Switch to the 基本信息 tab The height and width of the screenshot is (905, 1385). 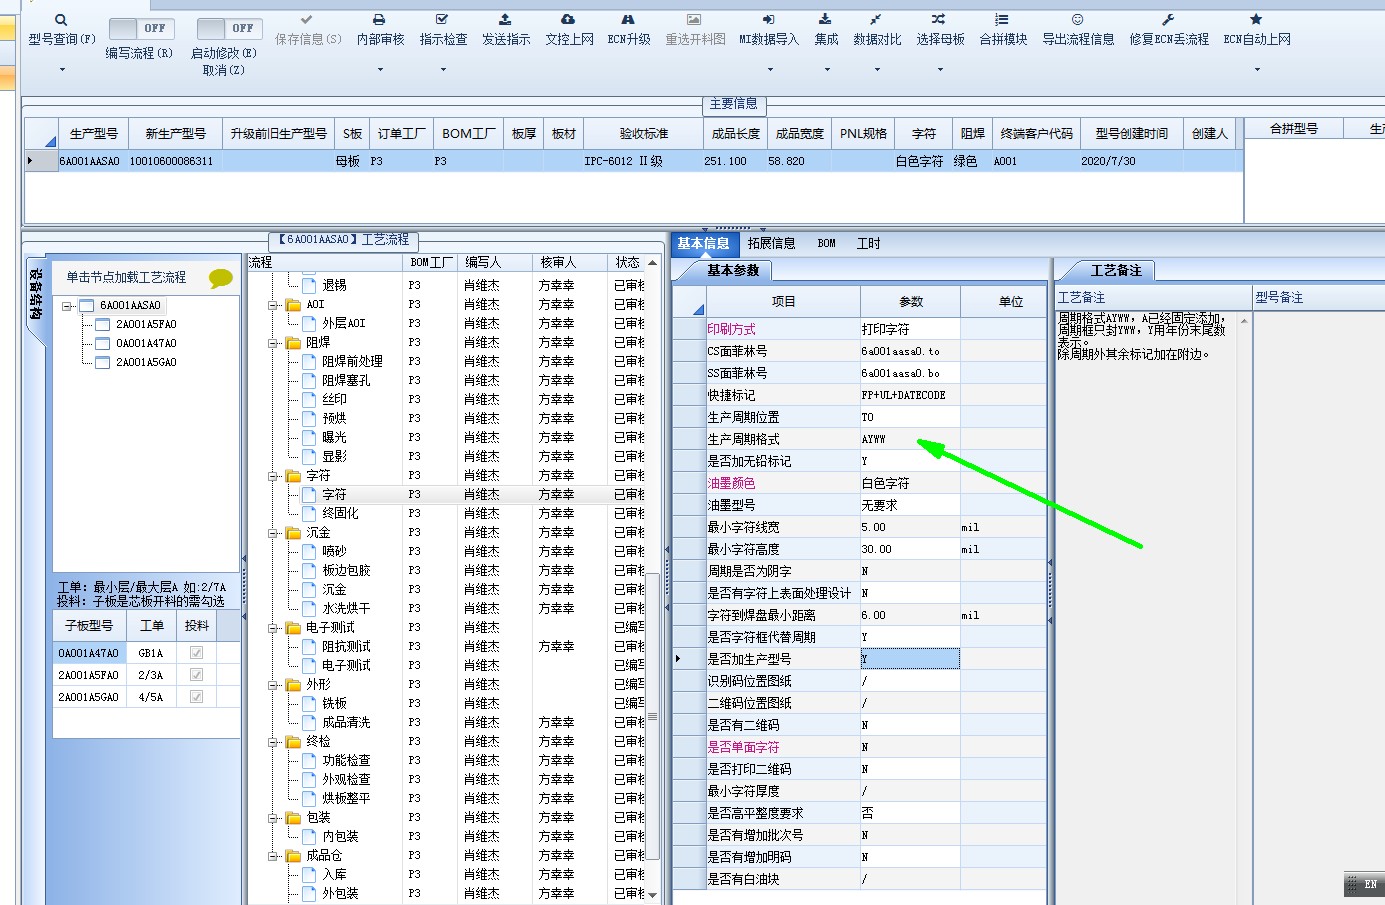coord(703,244)
